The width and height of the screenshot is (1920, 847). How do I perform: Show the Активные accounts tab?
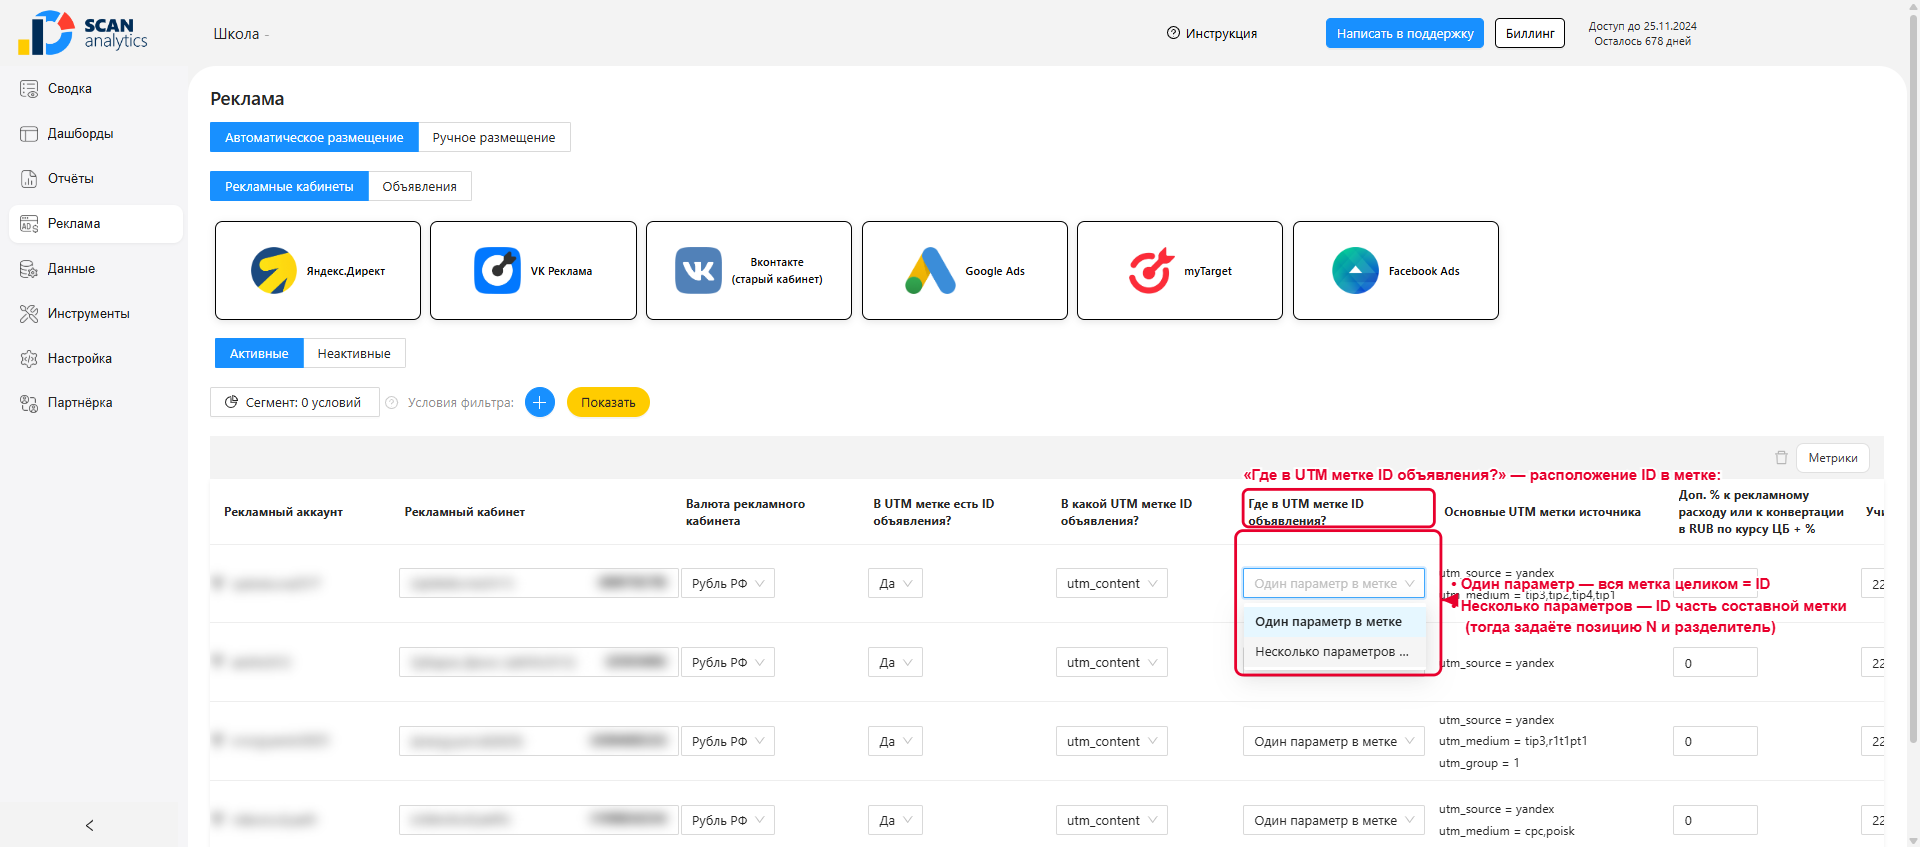[x=259, y=353]
